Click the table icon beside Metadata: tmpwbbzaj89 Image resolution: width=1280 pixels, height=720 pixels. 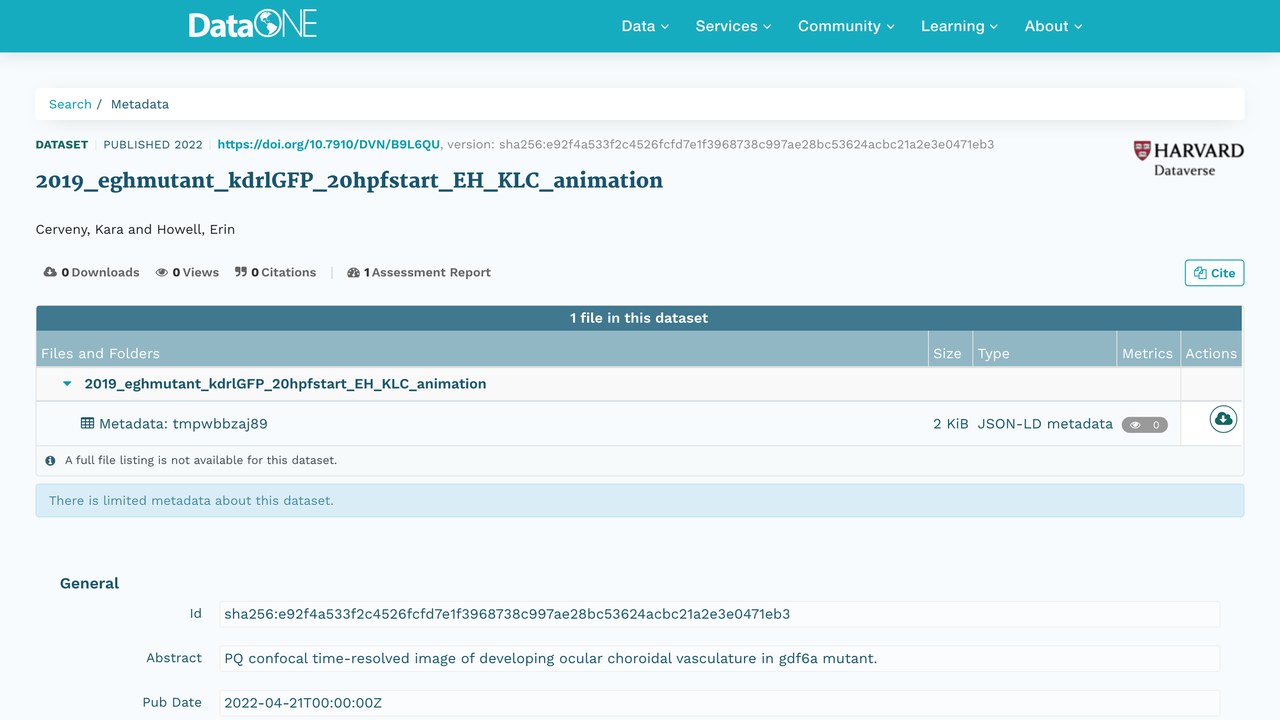click(88, 423)
